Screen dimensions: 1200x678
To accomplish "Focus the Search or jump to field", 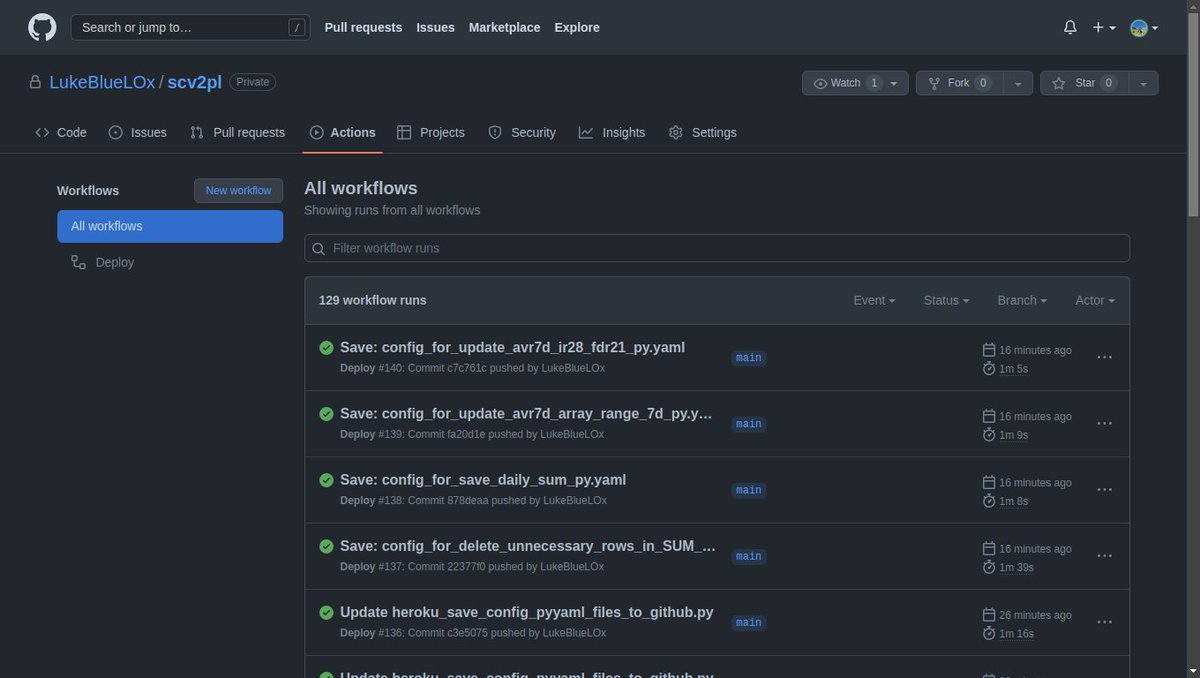I will pyautogui.click(x=190, y=27).
